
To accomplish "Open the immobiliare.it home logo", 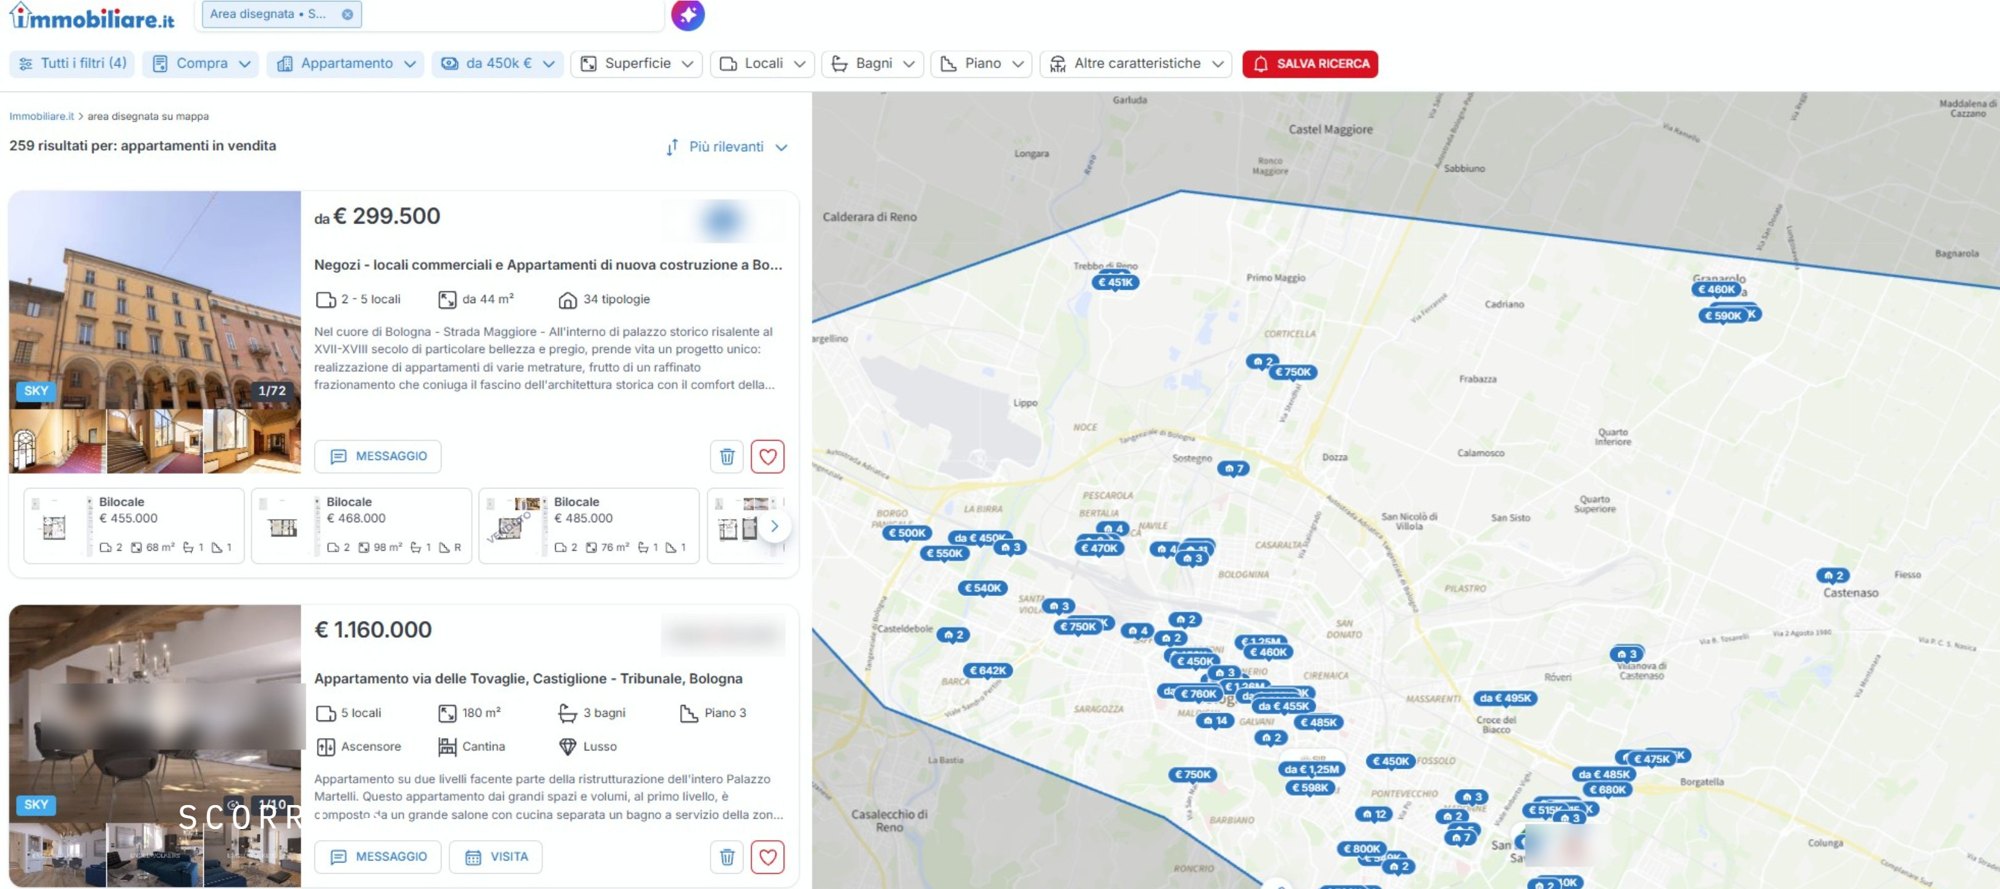I will [92, 16].
